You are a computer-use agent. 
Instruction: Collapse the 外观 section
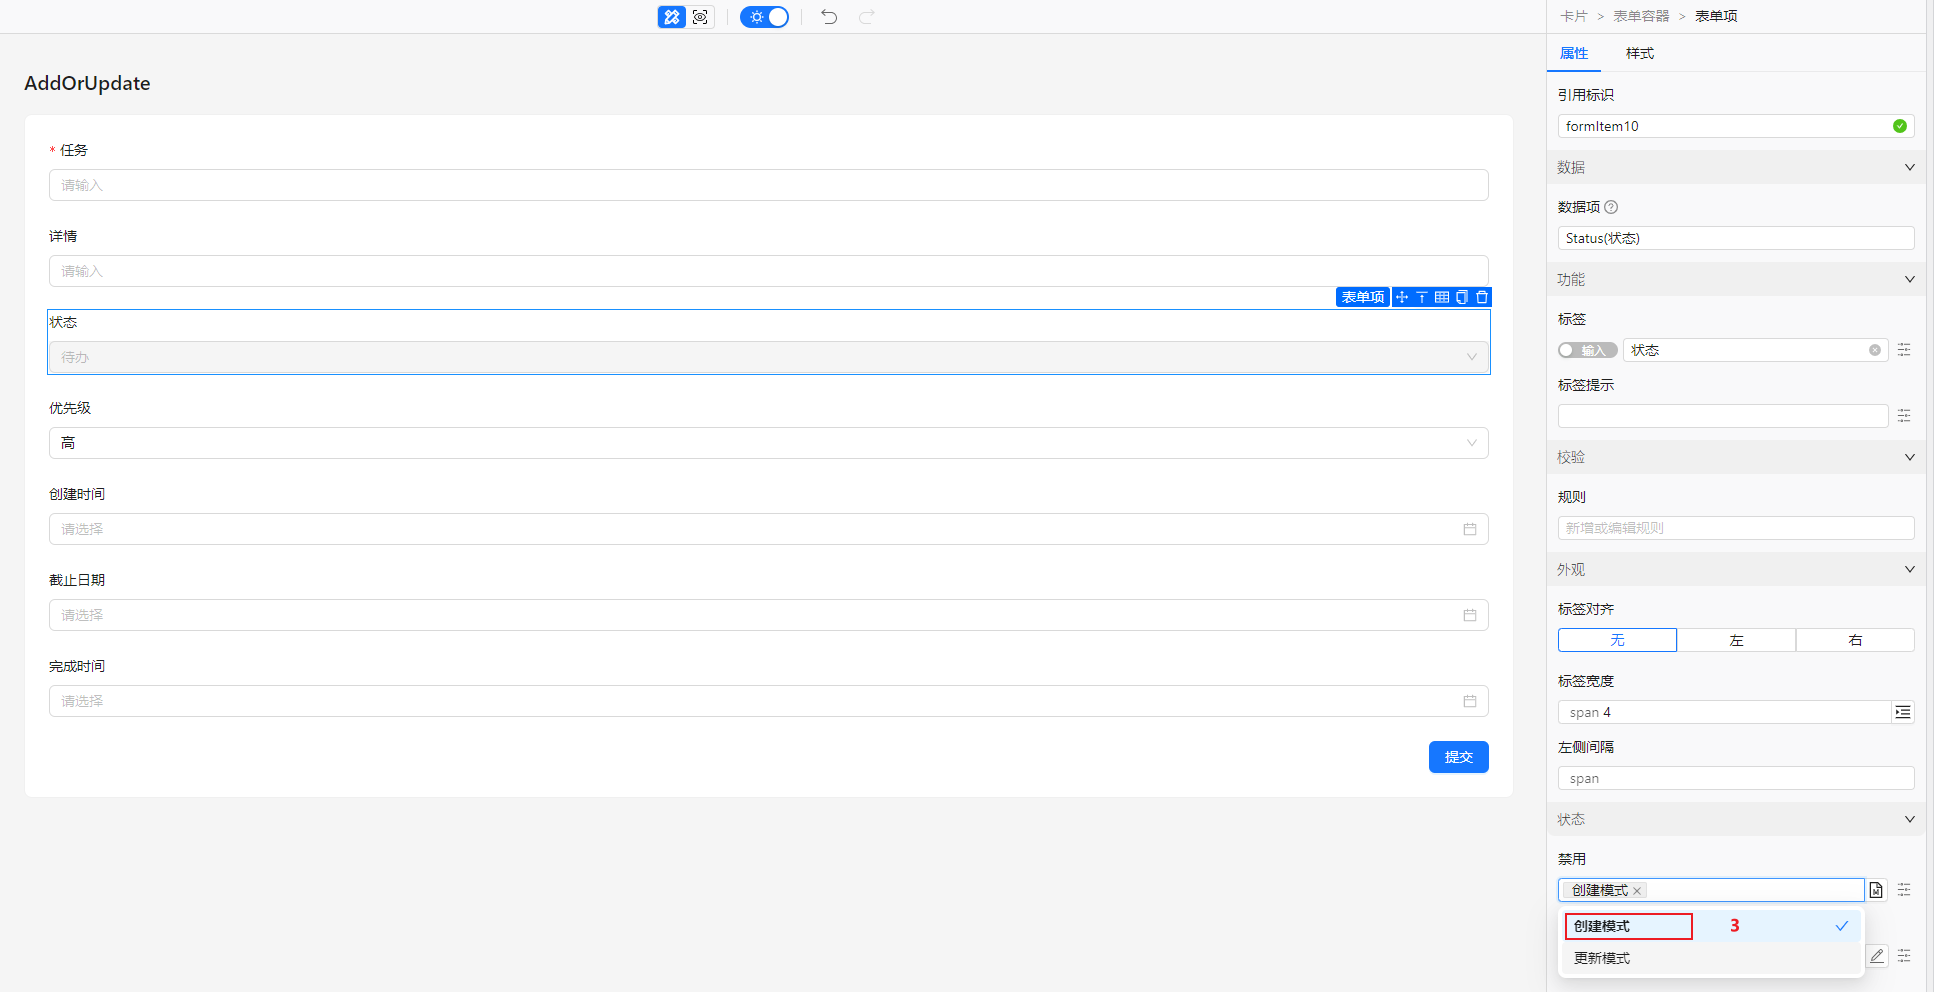click(1909, 569)
